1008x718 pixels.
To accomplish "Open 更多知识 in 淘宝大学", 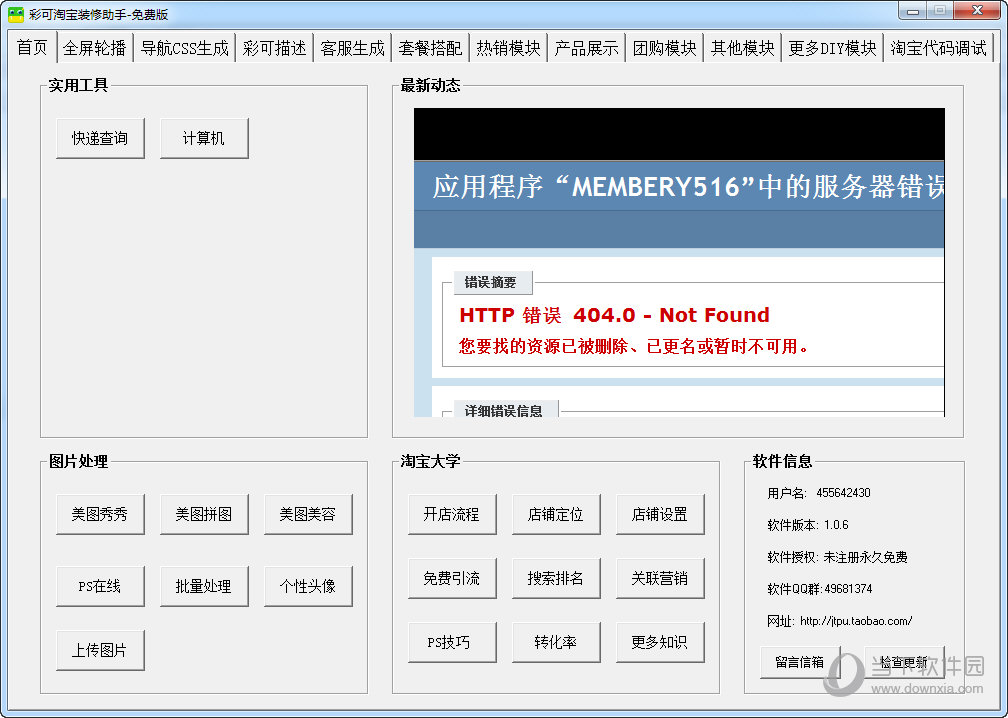I will 661,642.
